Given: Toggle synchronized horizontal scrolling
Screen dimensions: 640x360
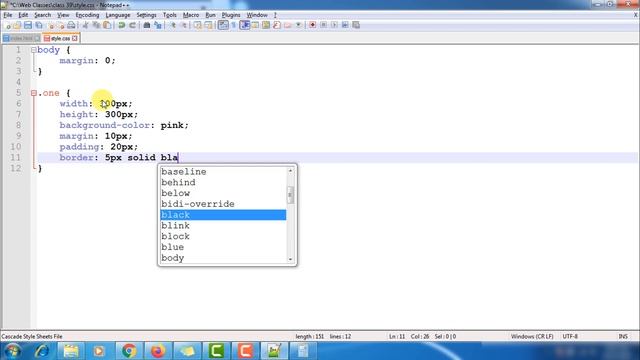Looking at the screenshot, I should [208, 25].
